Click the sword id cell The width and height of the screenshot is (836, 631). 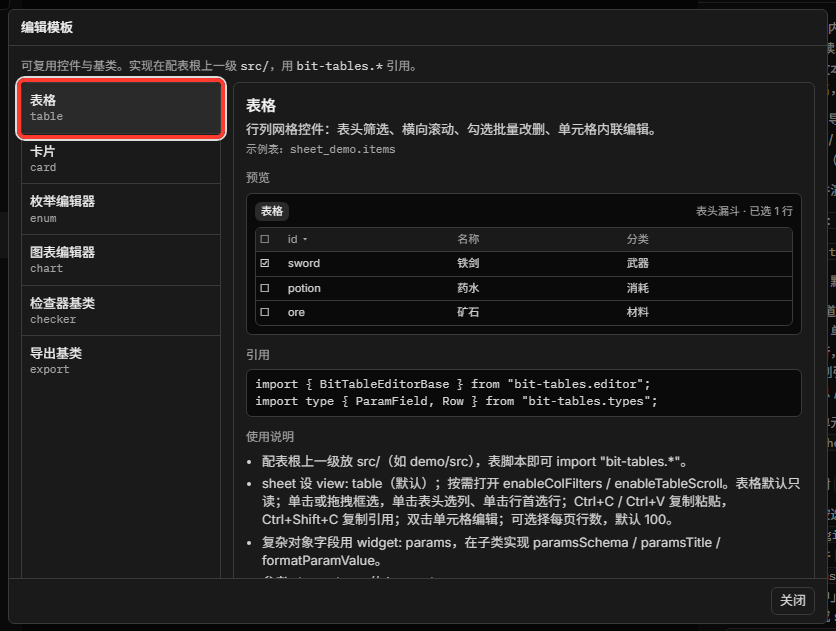click(x=304, y=263)
